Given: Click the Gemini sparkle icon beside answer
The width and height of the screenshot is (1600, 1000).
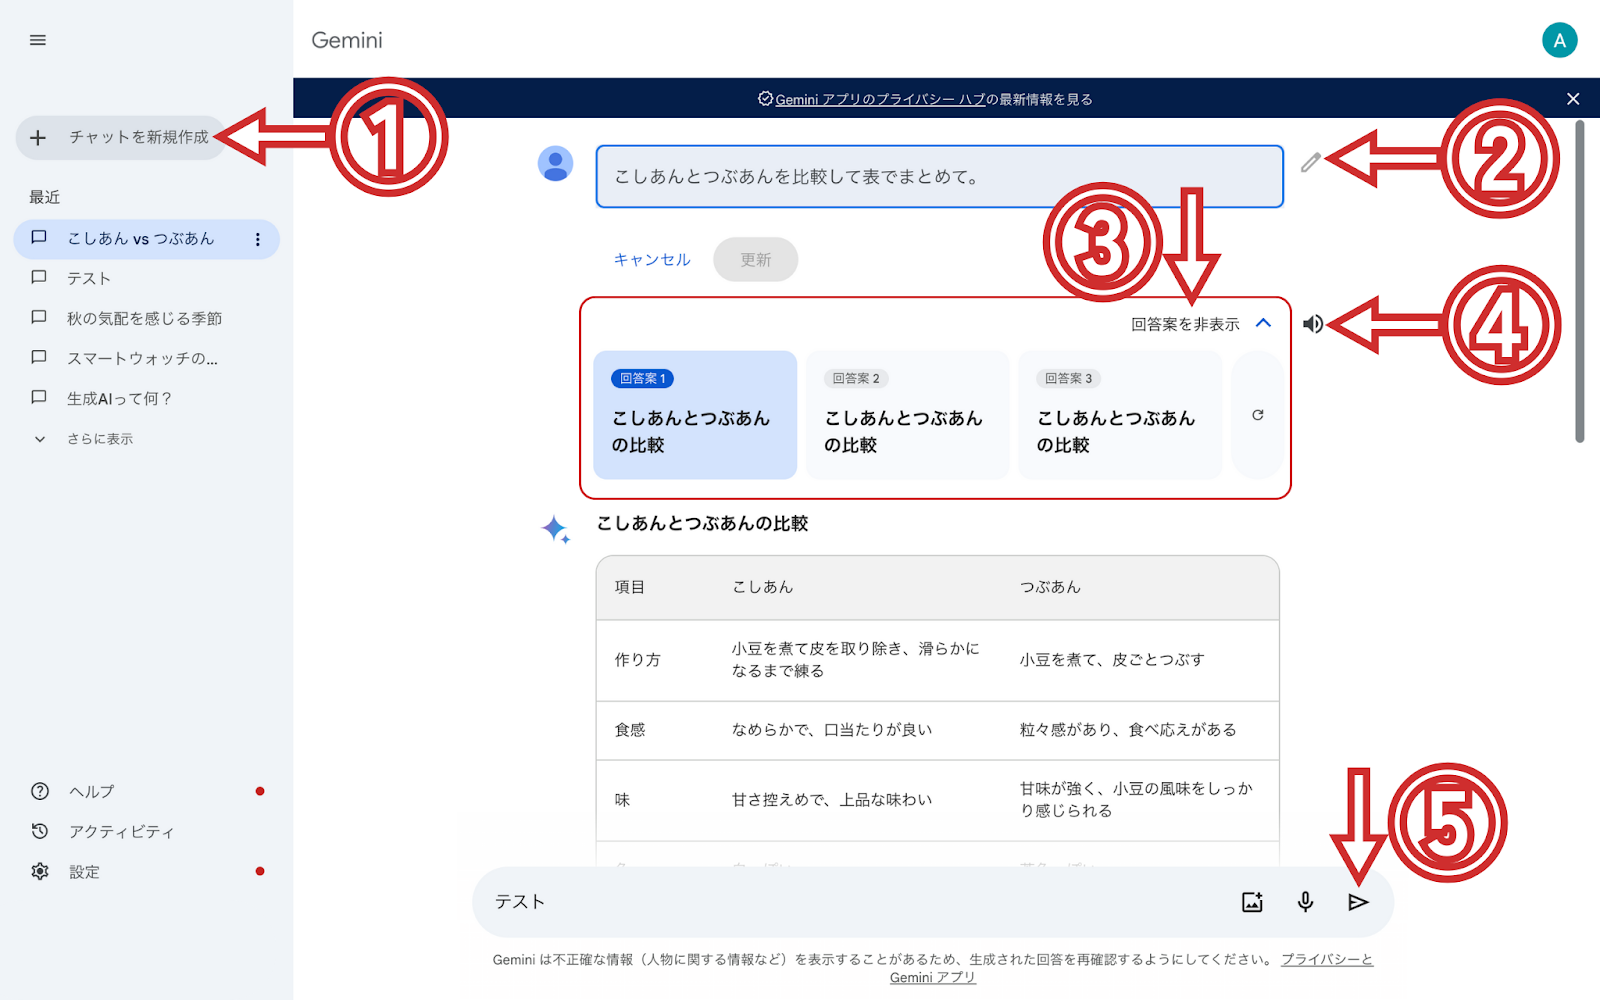Looking at the screenshot, I should coord(556,529).
